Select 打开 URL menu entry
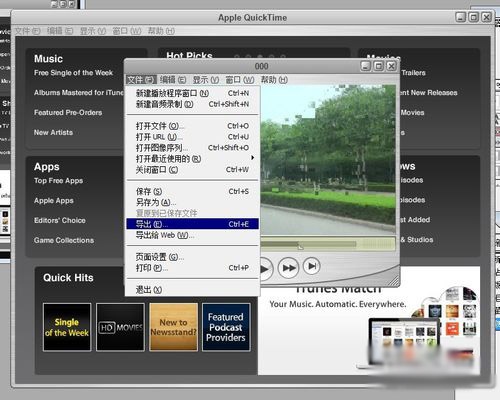 (x=192, y=137)
